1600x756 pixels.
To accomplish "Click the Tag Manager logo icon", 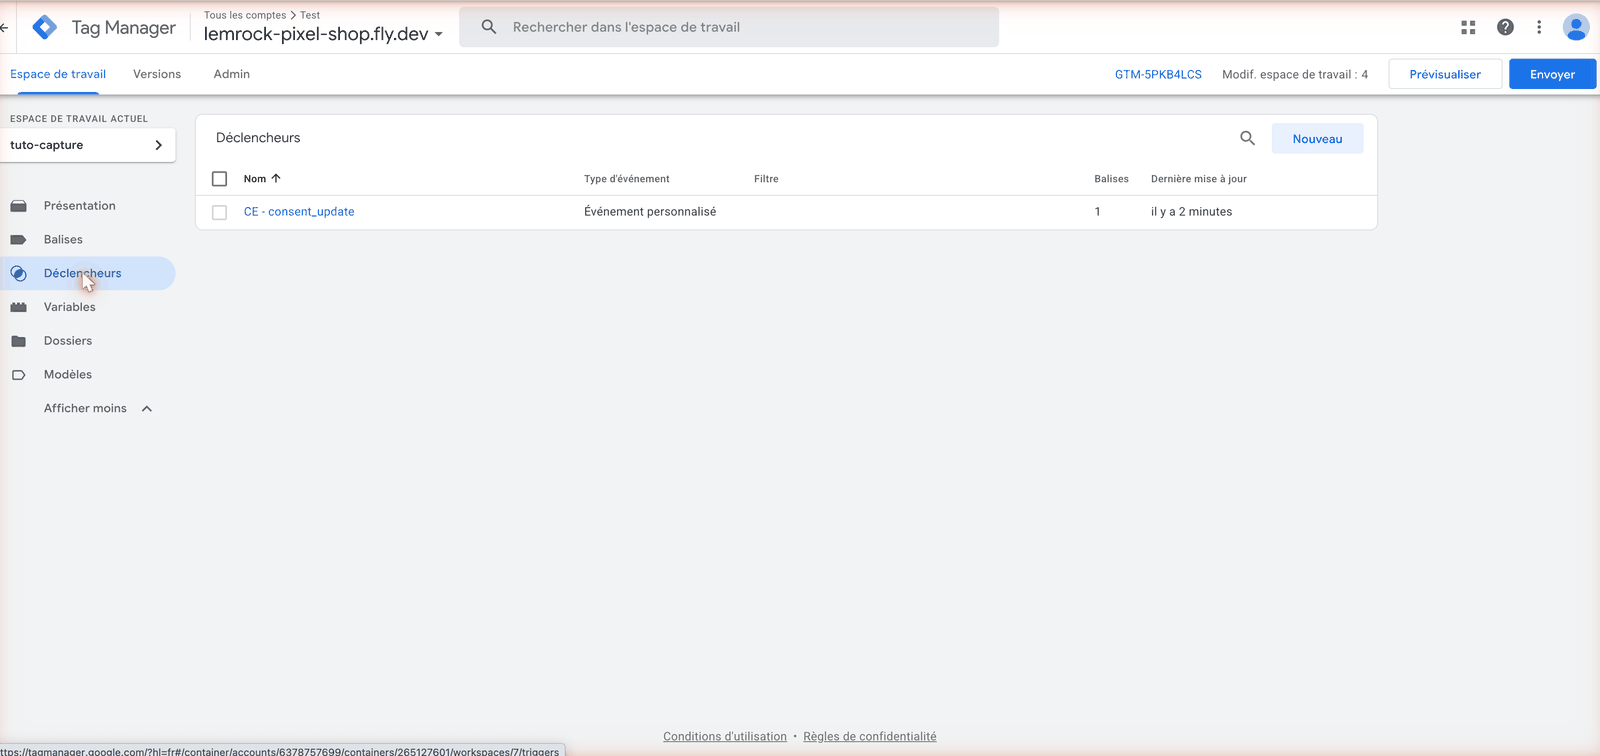I will [45, 27].
